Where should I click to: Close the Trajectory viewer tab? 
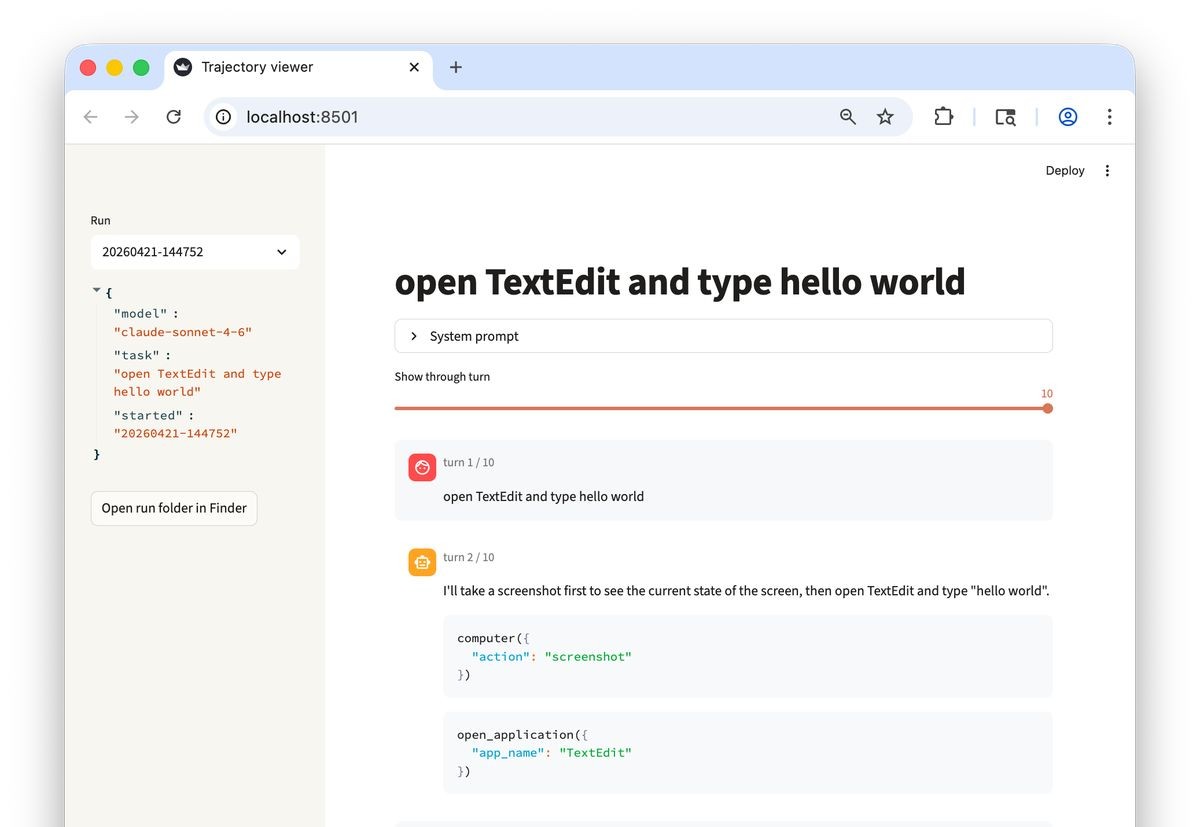click(x=414, y=67)
